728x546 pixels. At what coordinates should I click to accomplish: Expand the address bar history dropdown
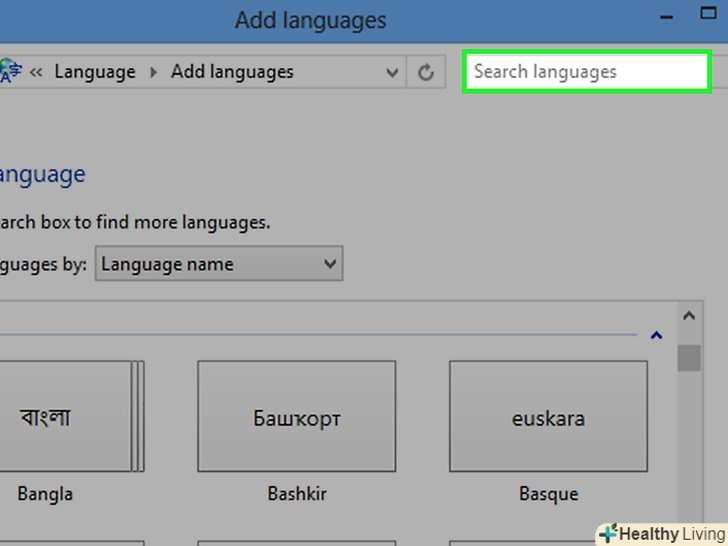coord(392,72)
